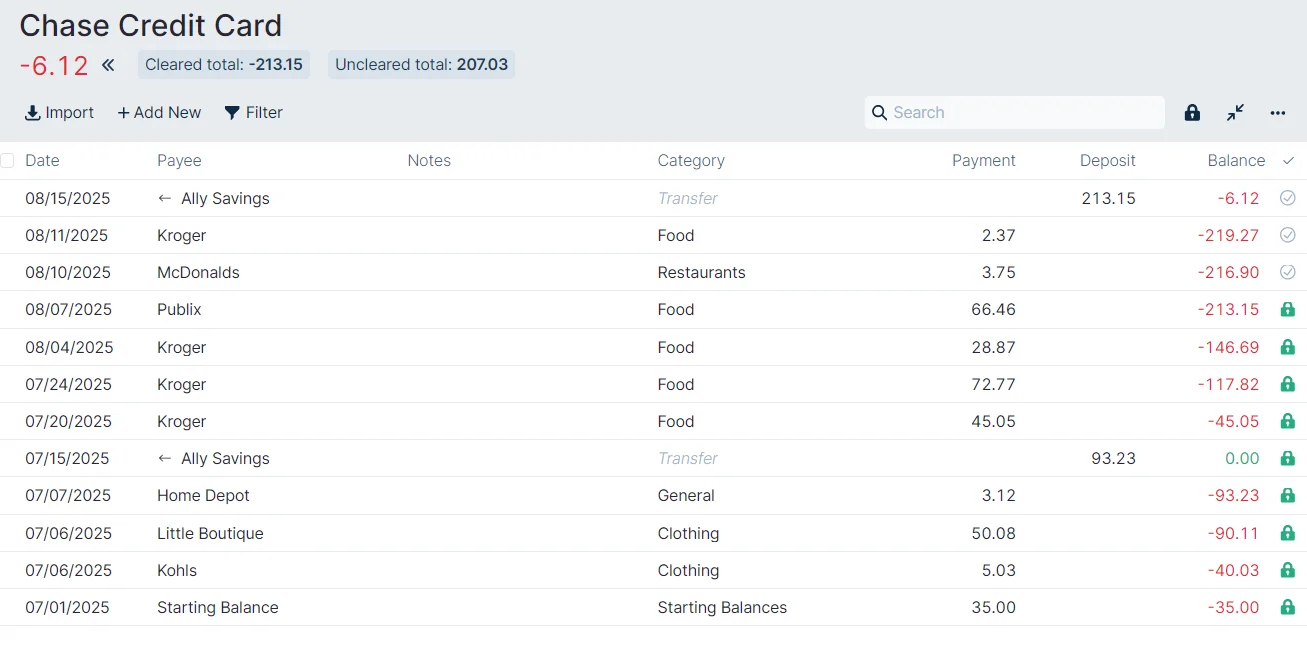Click the Import button
Viewport: 1307px width, 652px height.
tap(60, 113)
